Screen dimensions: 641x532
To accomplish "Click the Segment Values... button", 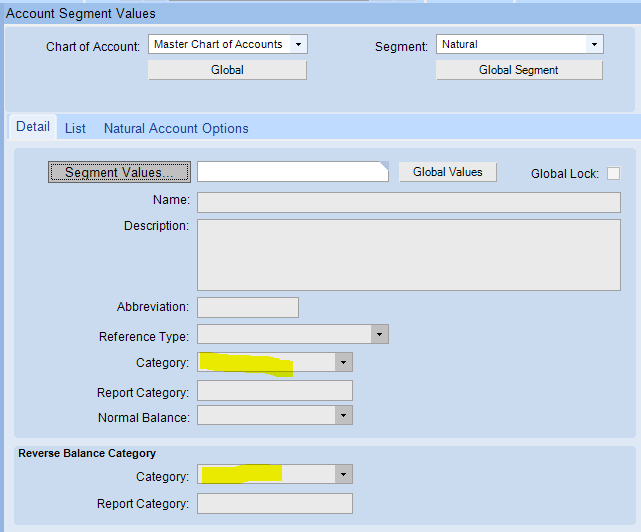I will point(119,172).
